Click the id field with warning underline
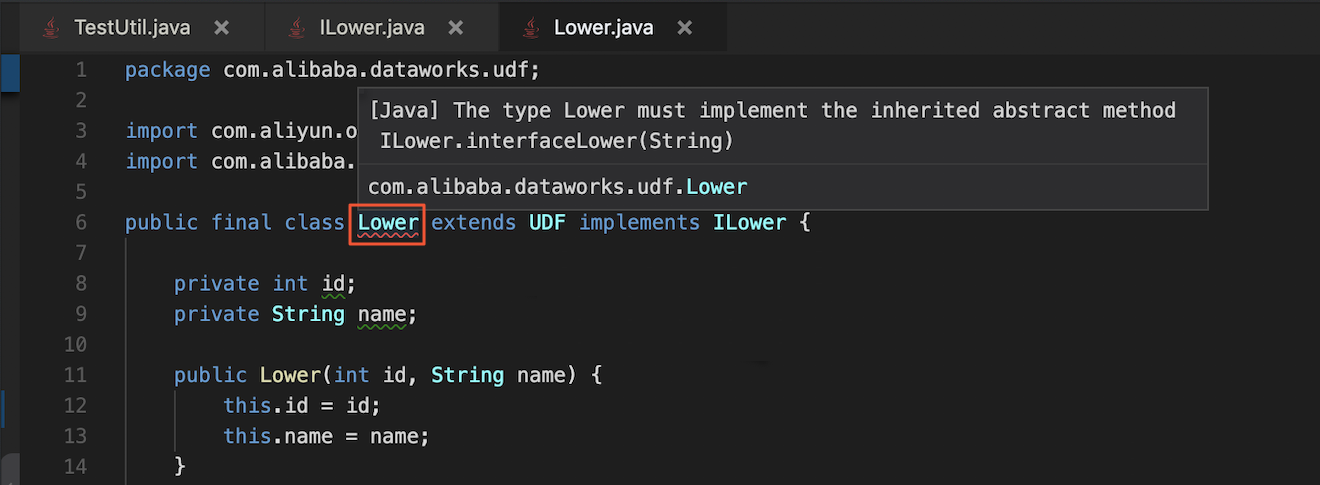1320x485 pixels. [333, 284]
